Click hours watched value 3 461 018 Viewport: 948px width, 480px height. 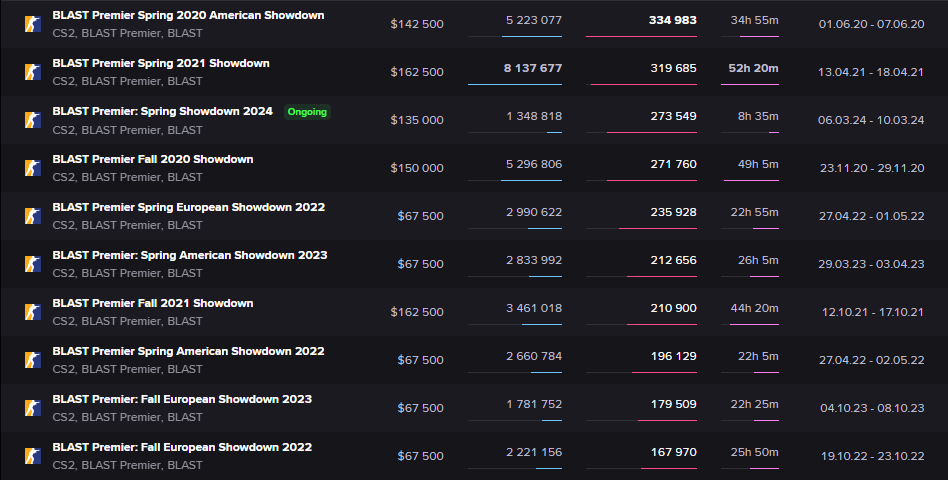[x=534, y=308]
